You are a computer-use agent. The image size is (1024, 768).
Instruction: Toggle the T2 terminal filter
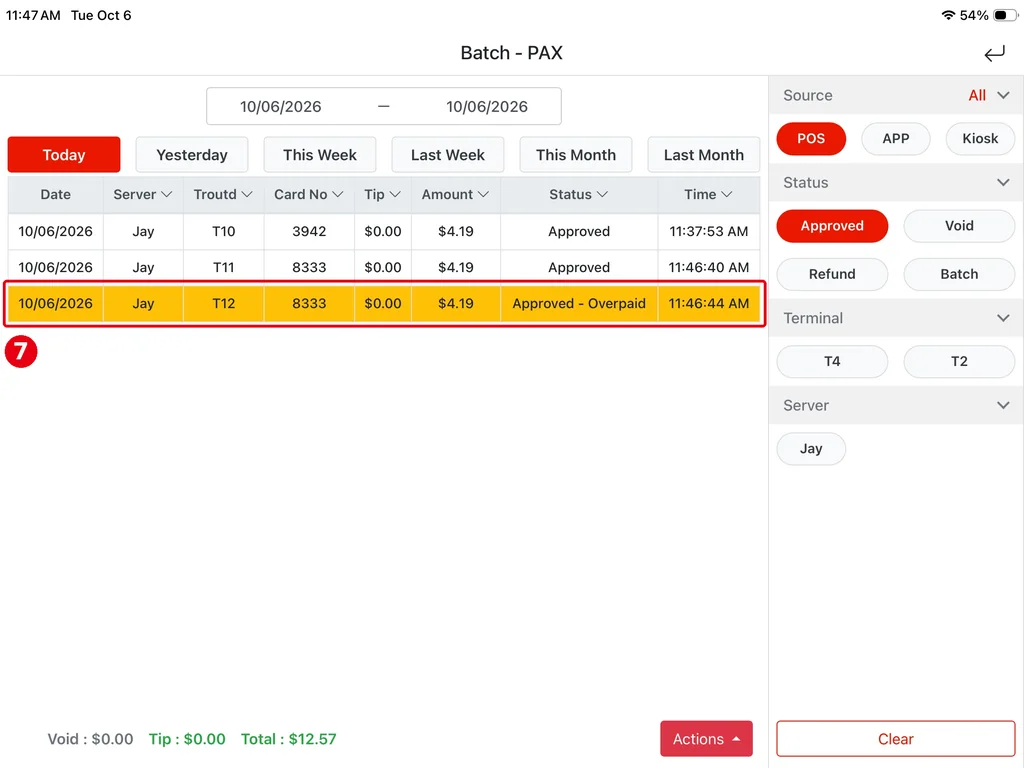tap(959, 362)
